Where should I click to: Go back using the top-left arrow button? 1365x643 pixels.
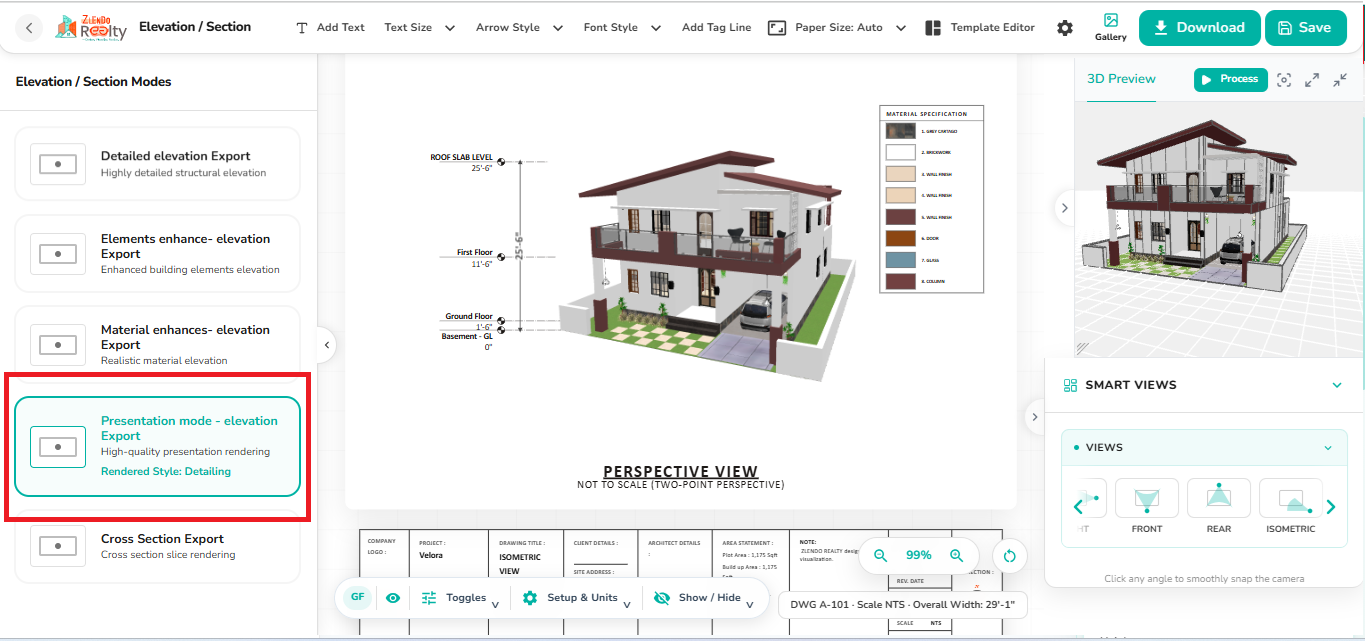tap(29, 28)
